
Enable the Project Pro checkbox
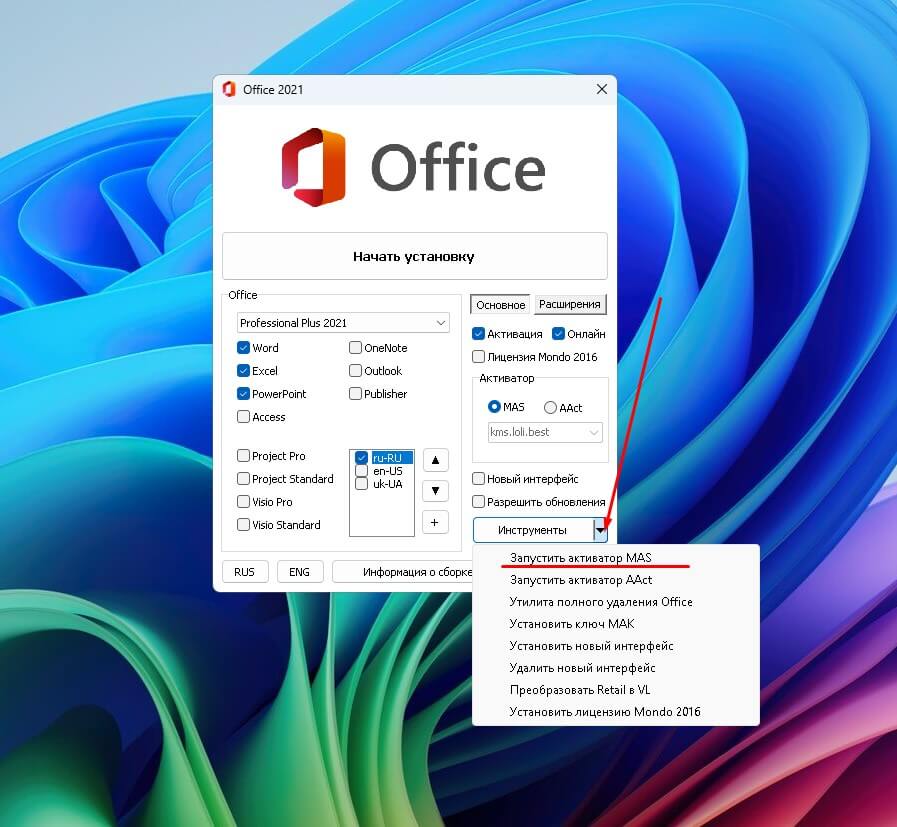pos(243,455)
